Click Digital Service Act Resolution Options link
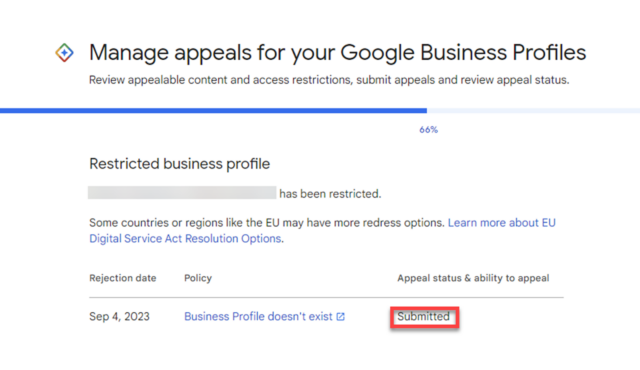 (x=185, y=239)
